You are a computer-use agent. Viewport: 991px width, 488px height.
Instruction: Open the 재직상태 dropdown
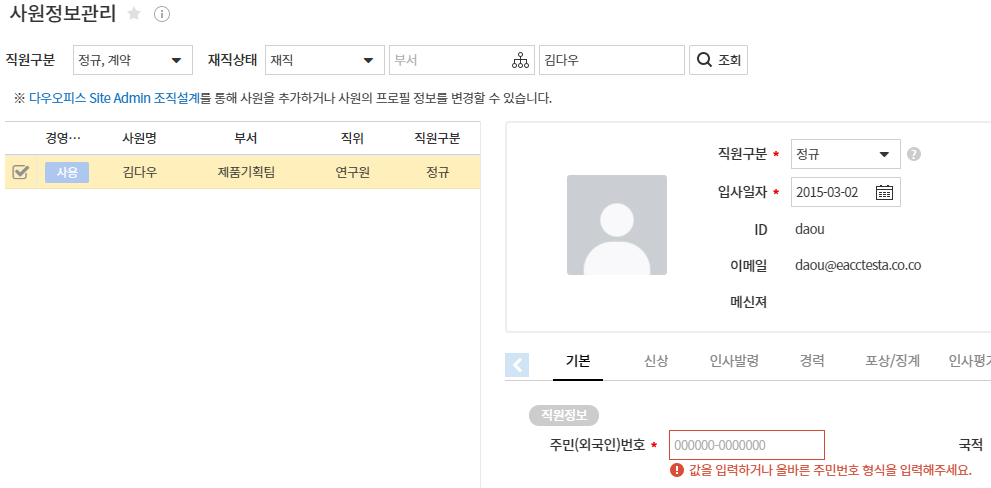(325, 60)
